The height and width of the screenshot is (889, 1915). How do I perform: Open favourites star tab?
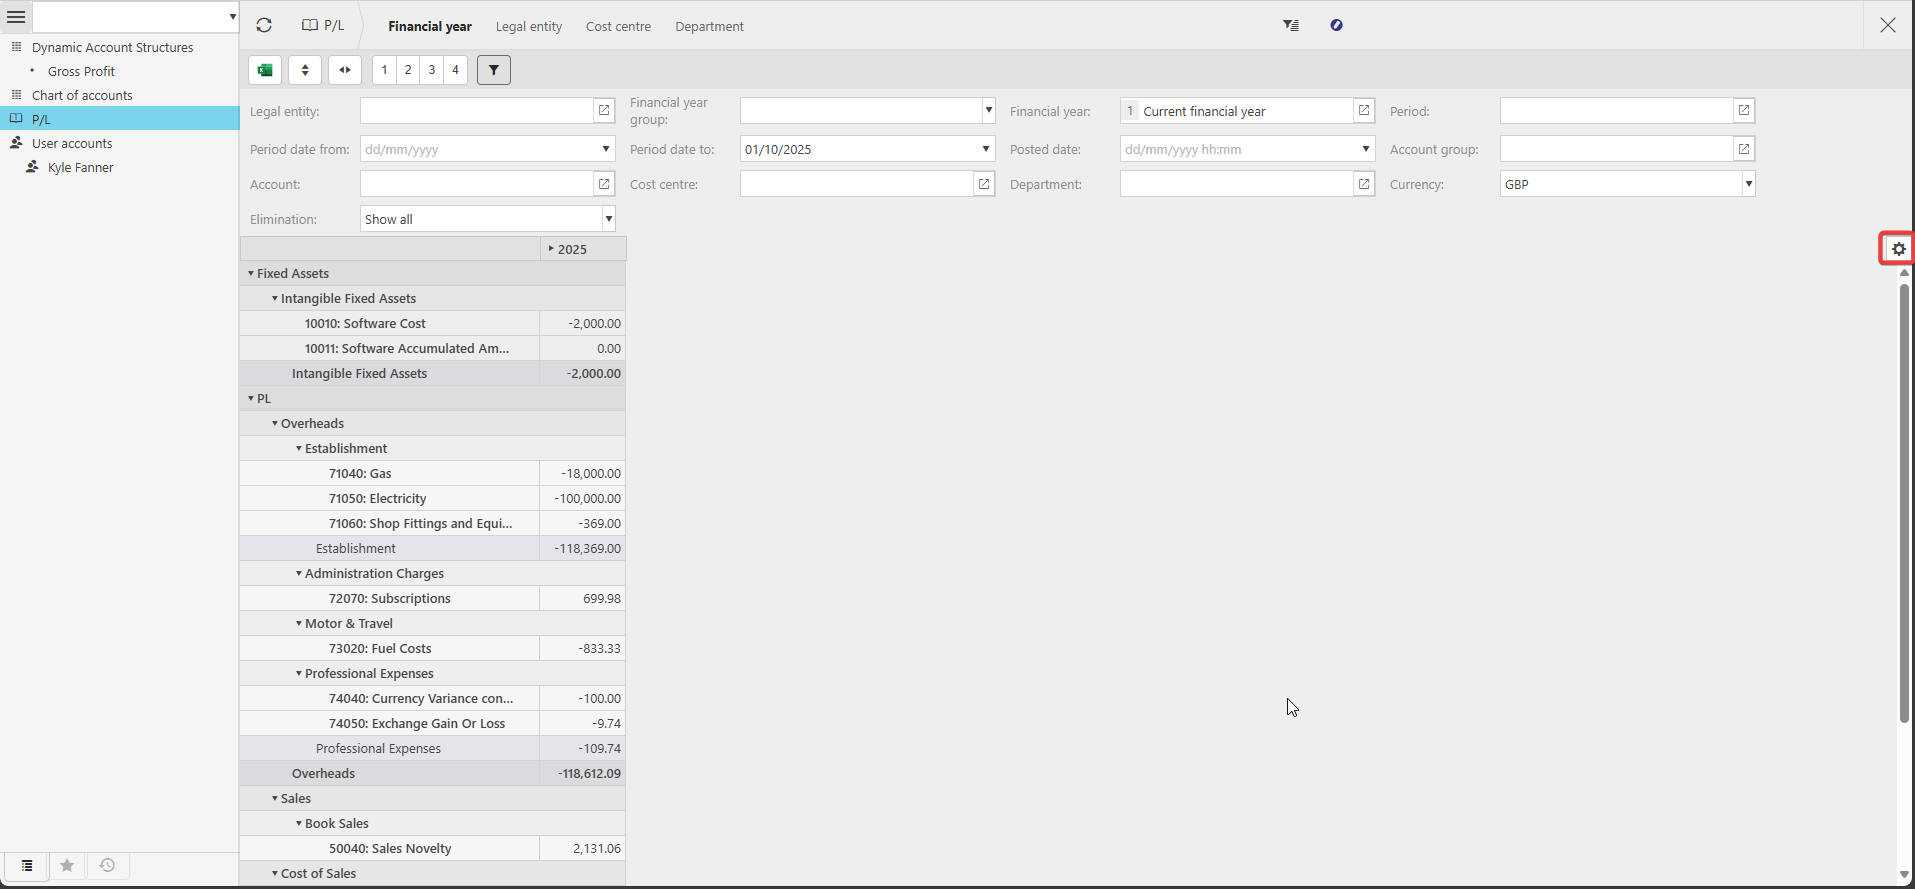click(x=67, y=866)
